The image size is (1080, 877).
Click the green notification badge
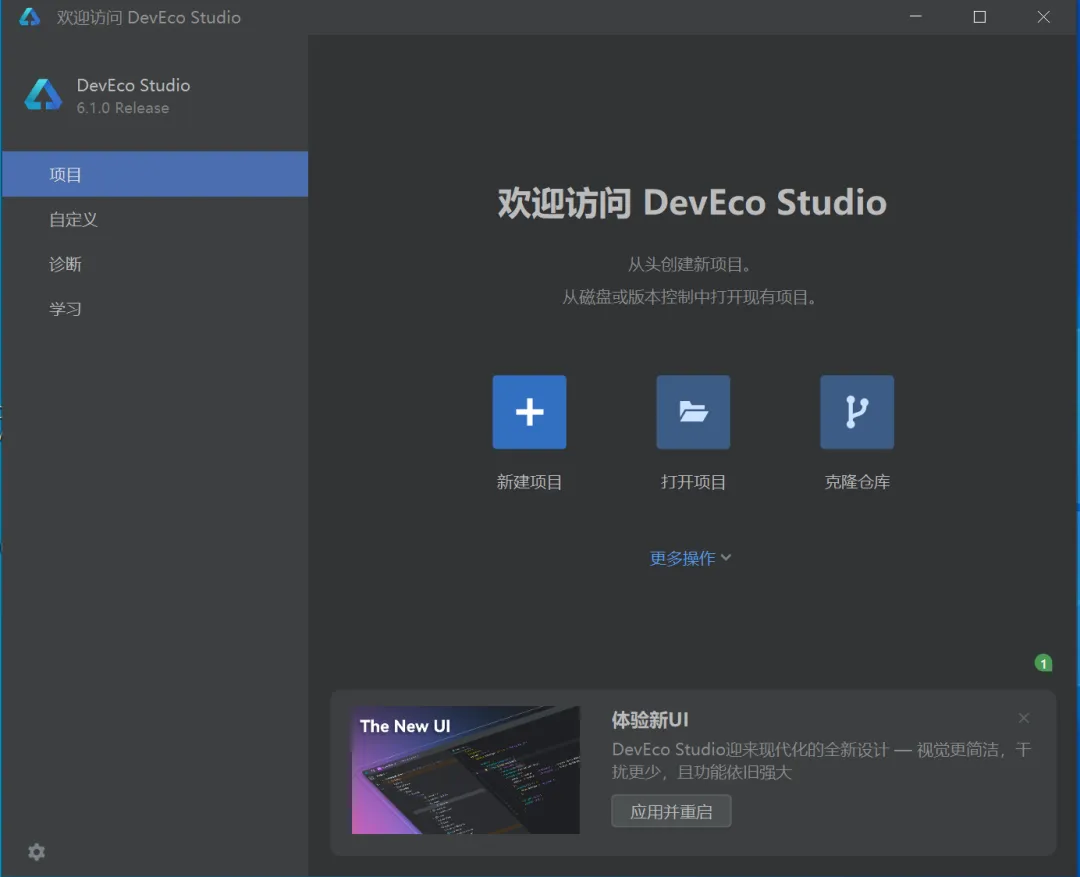[x=1043, y=663]
